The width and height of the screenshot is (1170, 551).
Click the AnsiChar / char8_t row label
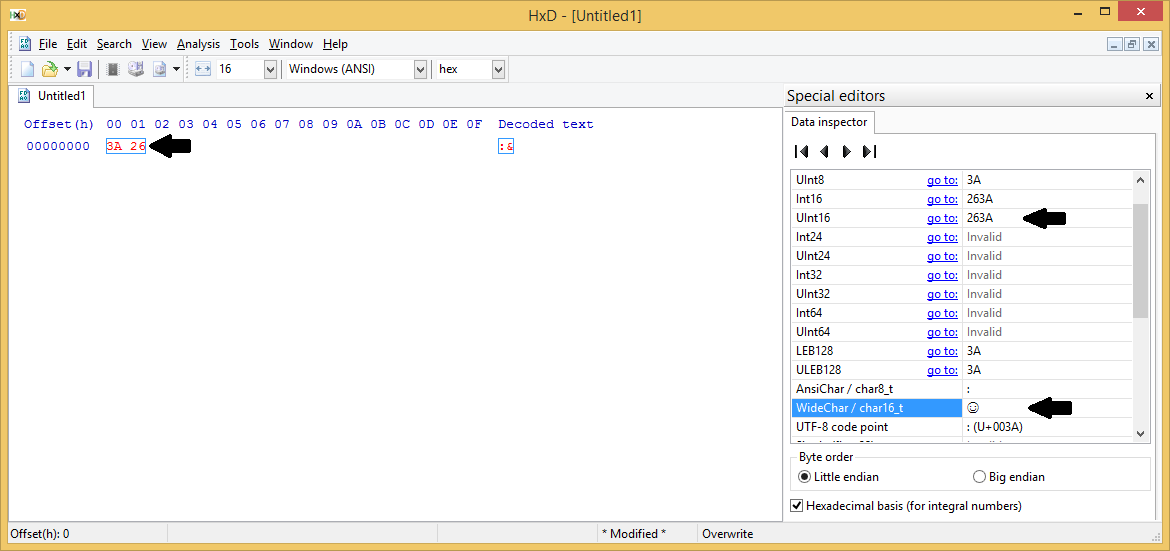(845, 389)
